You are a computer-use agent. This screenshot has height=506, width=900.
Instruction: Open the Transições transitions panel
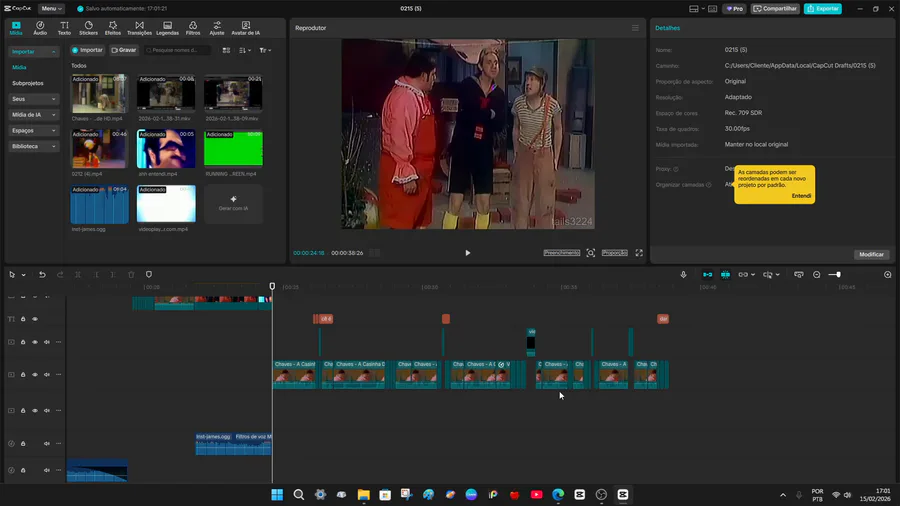[139, 27]
